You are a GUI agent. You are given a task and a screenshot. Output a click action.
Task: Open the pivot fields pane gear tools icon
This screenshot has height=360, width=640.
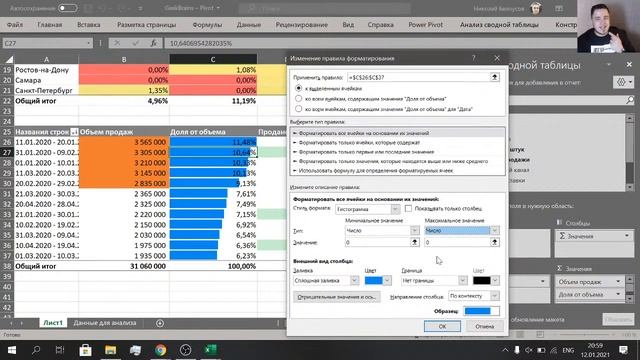(x=624, y=82)
